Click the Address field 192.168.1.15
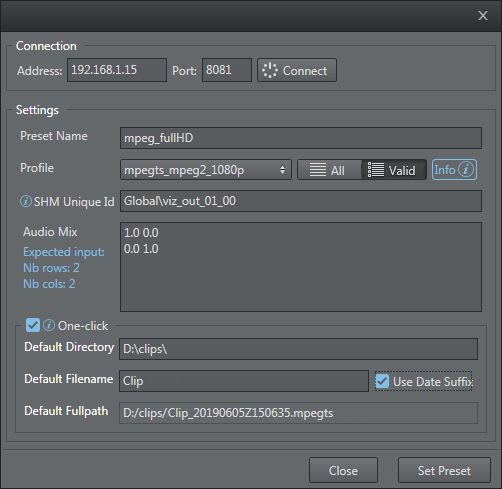 pos(117,70)
